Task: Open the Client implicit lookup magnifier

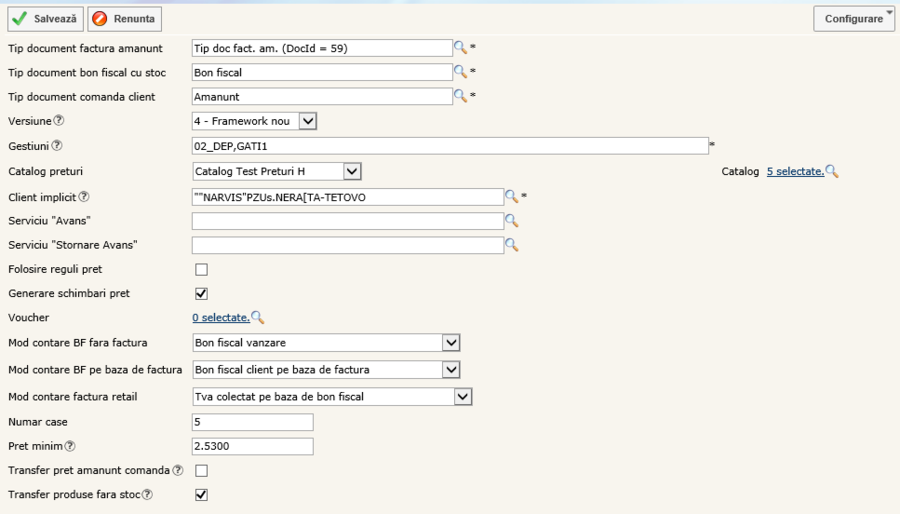Action: click(511, 197)
